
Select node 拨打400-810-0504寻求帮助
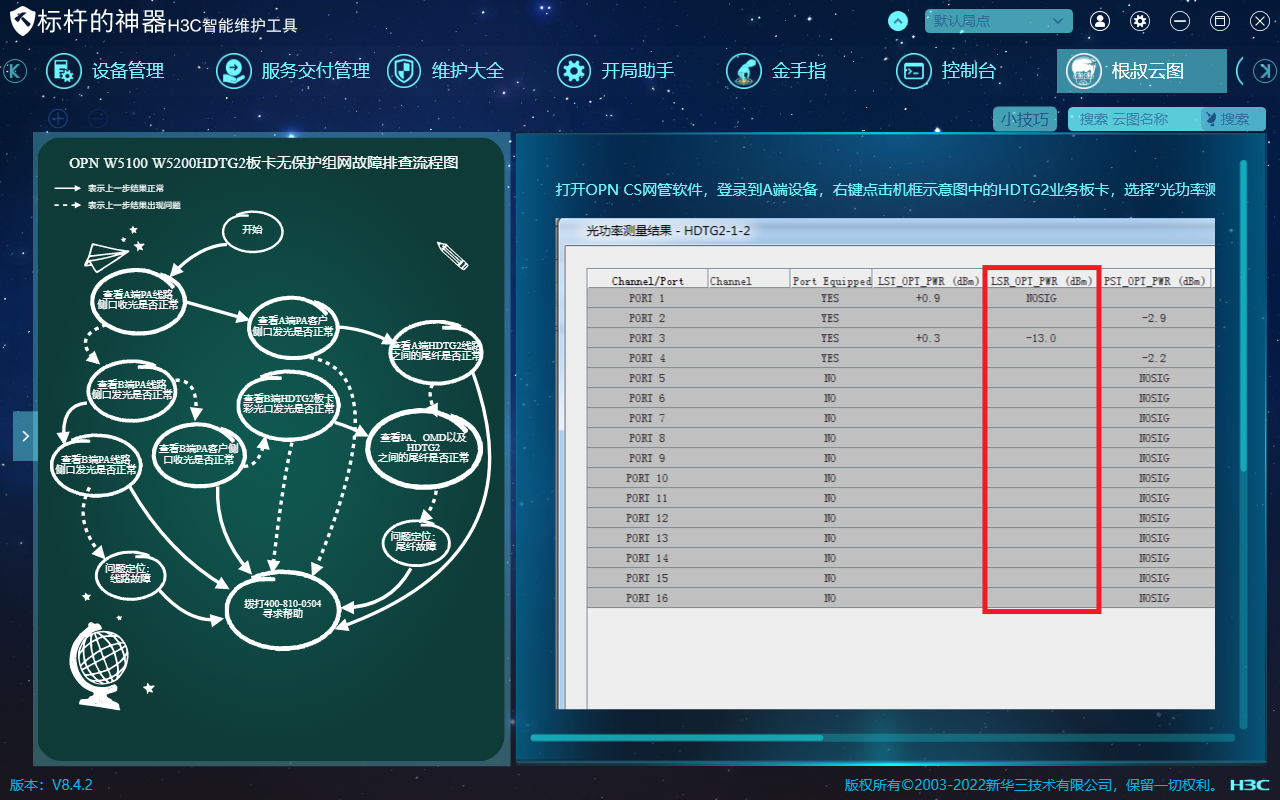[x=282, y=610]
